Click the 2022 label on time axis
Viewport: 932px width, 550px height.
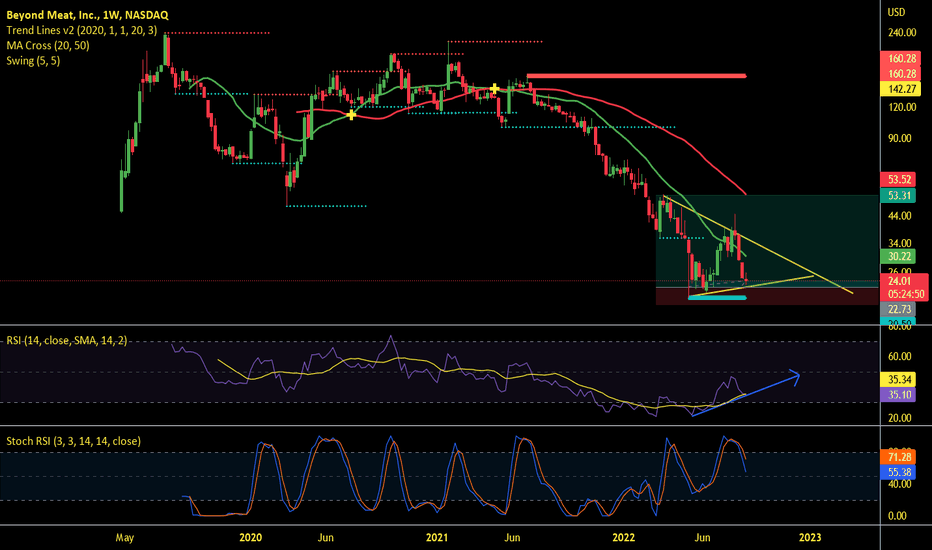pos(624,538)
